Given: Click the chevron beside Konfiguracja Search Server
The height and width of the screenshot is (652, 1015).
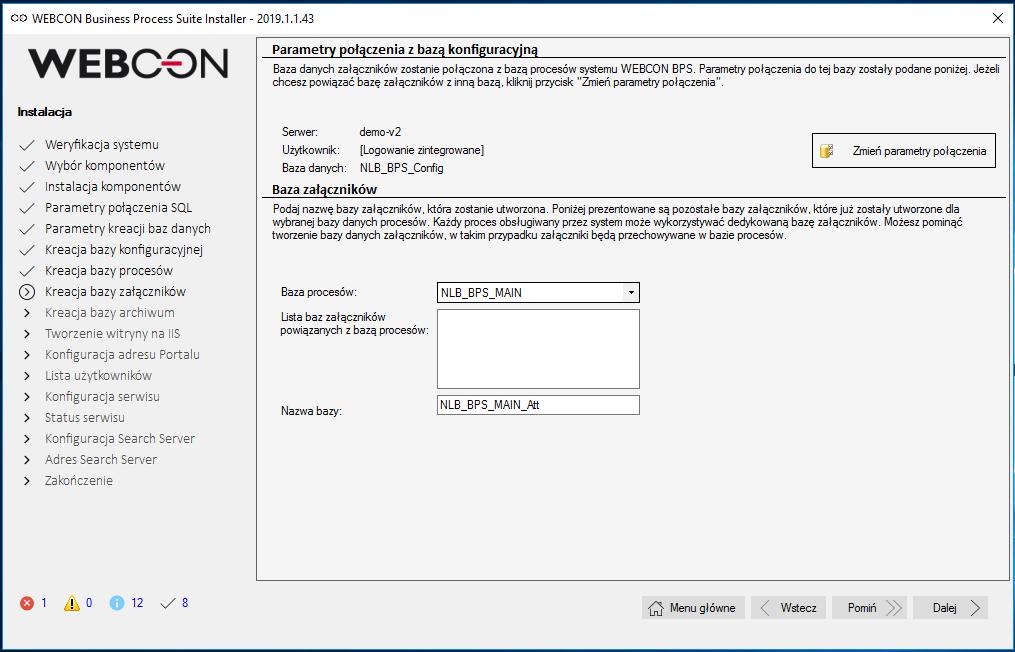Looking at the screenshot, I should tap(27, 439).
